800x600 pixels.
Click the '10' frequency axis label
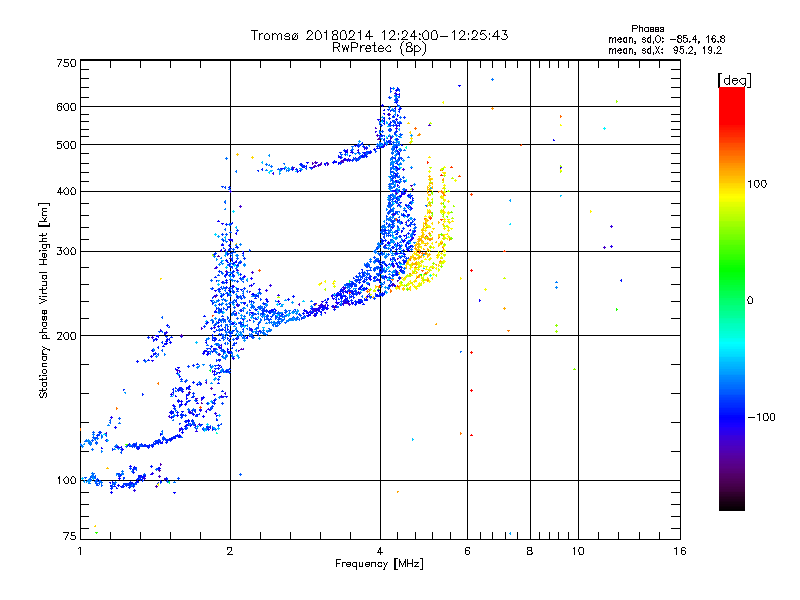578,551
